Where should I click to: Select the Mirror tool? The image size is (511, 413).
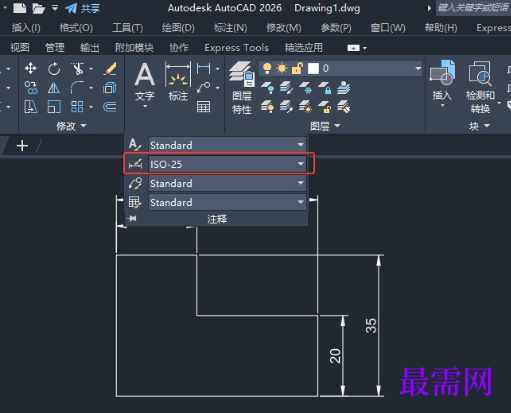[x=54, y=88]
